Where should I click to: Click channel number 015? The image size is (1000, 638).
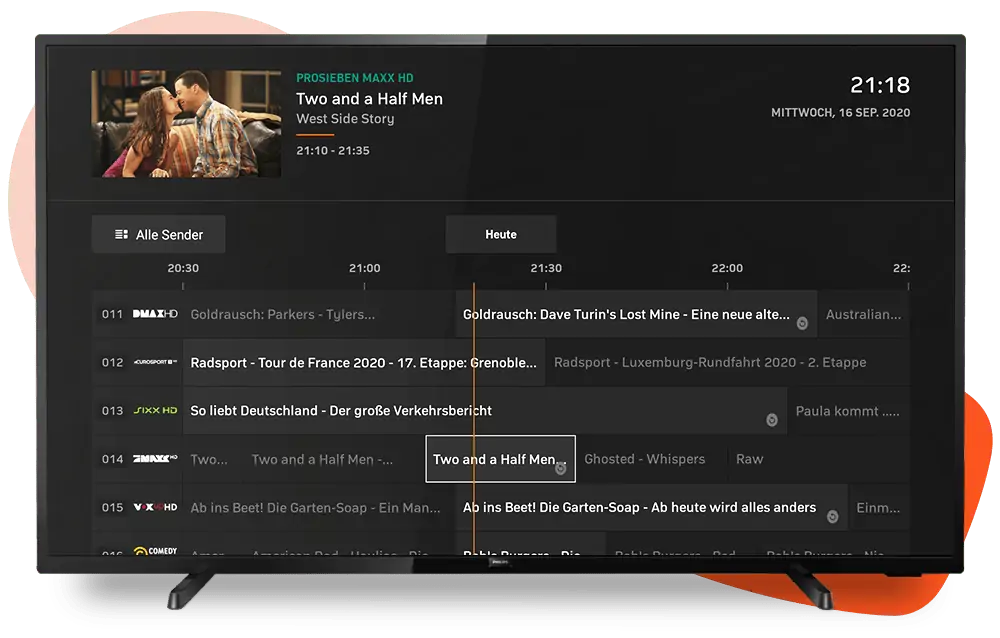(x=112, y=507)
